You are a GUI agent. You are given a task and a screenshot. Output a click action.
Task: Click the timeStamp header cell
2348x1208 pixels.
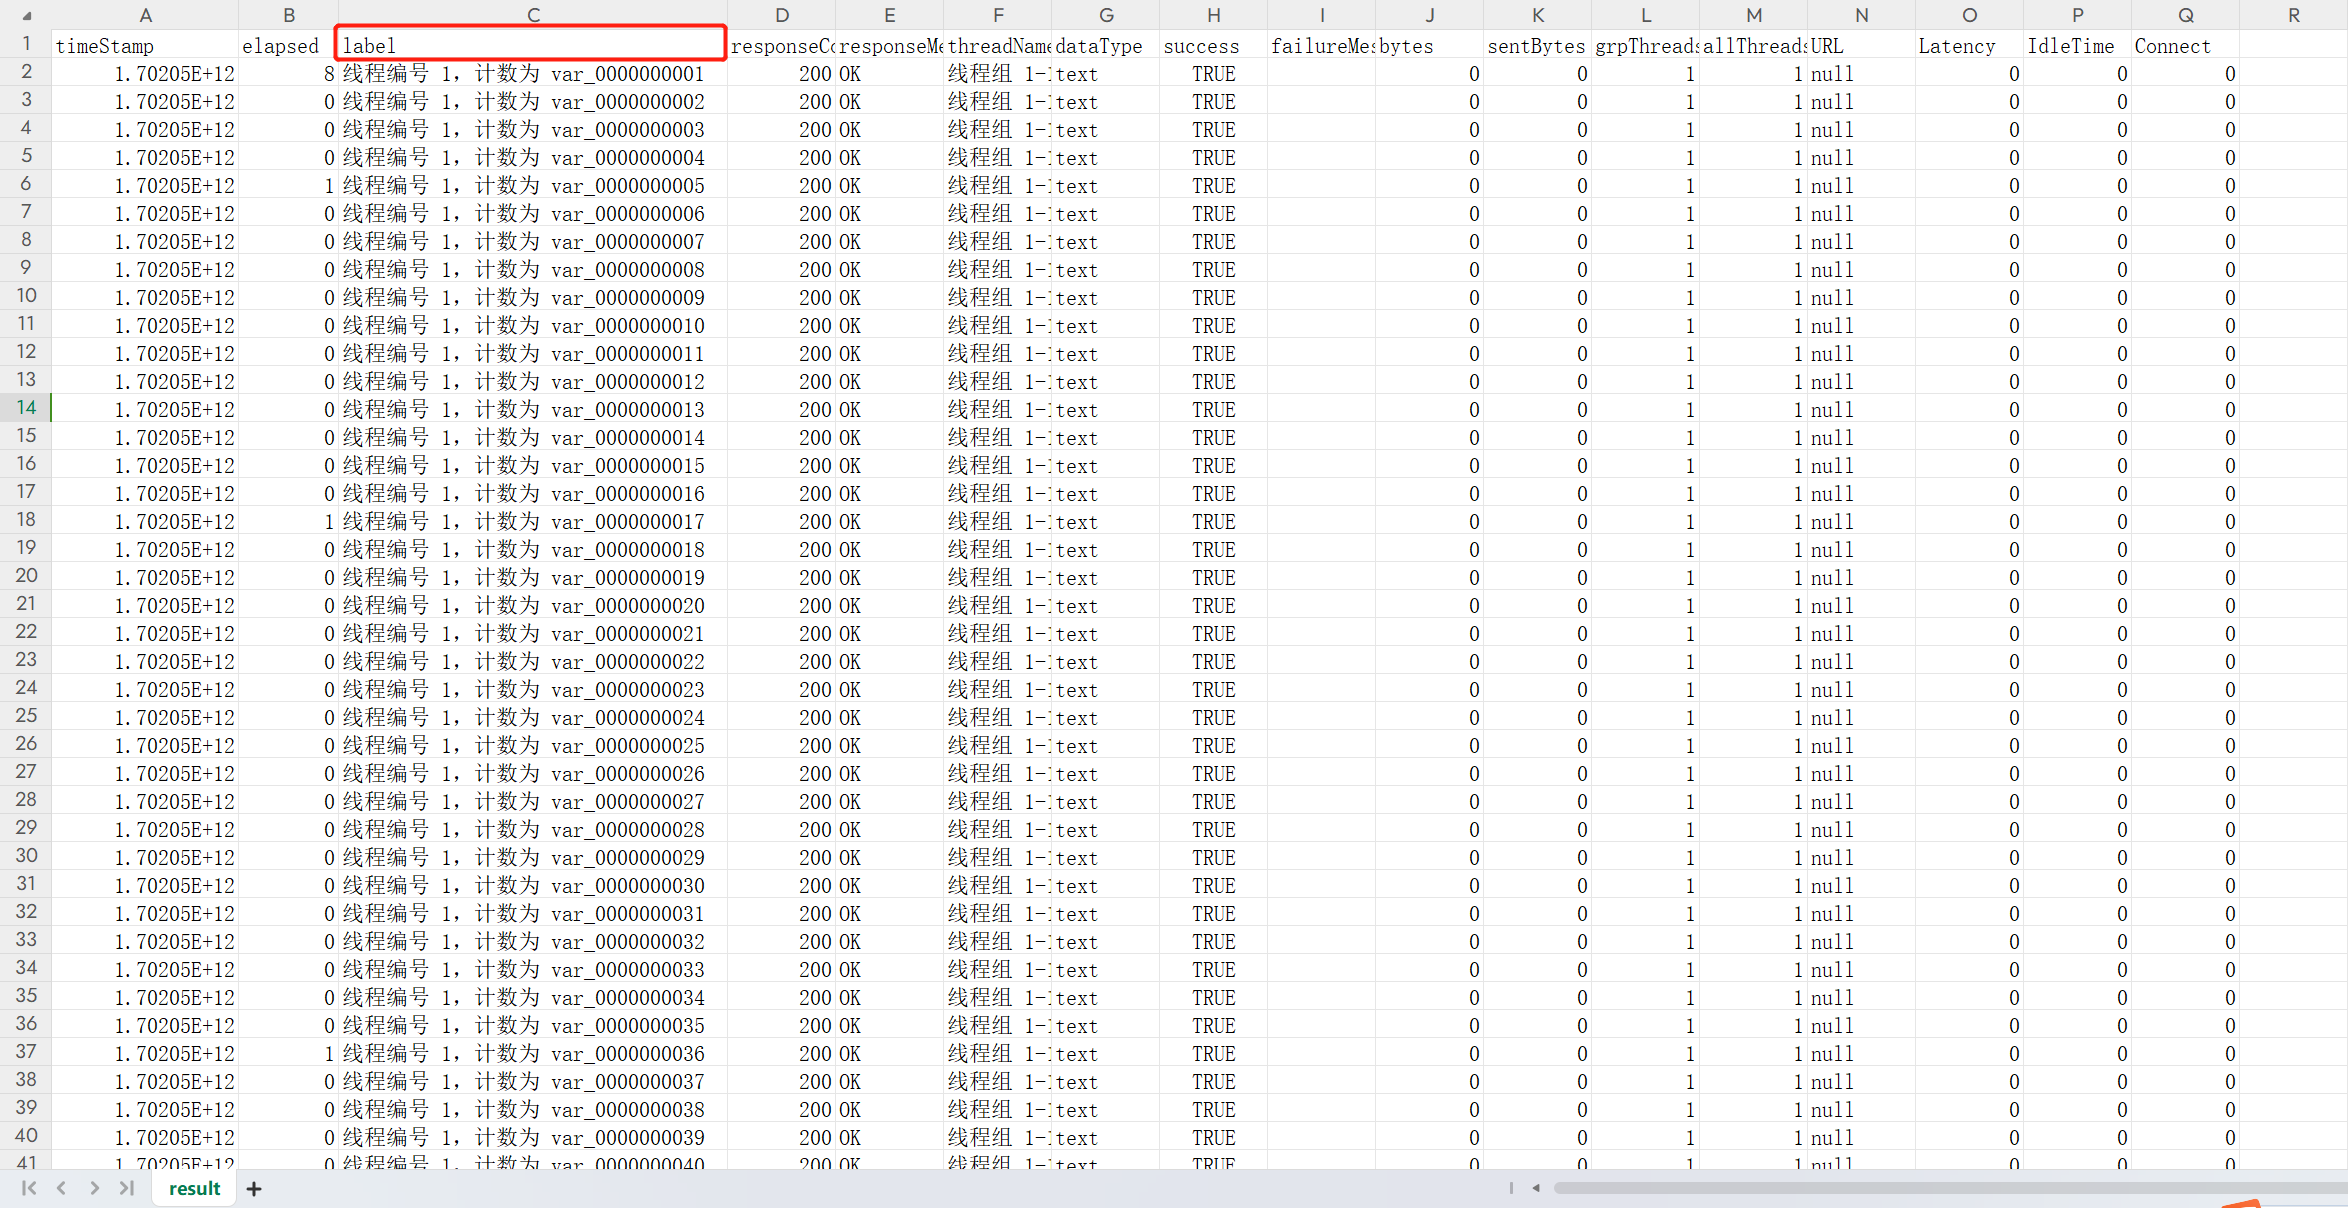click(145, 46)
